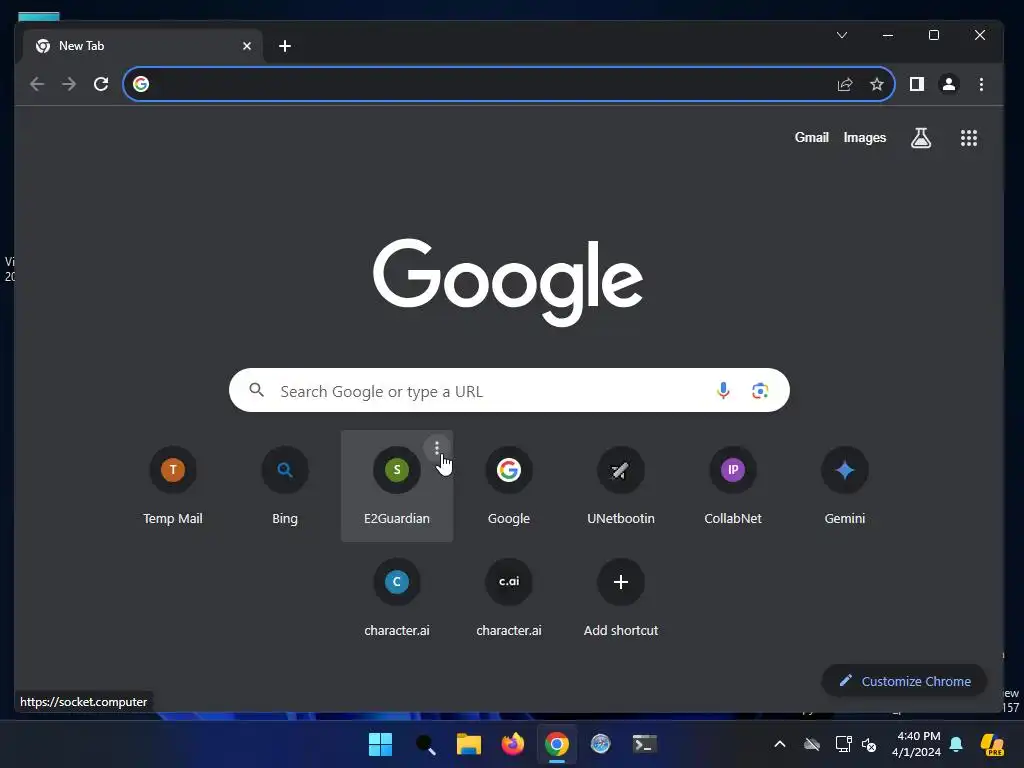
Task: Open the tab search dropdown arrow
Action: tap(842, 35)
